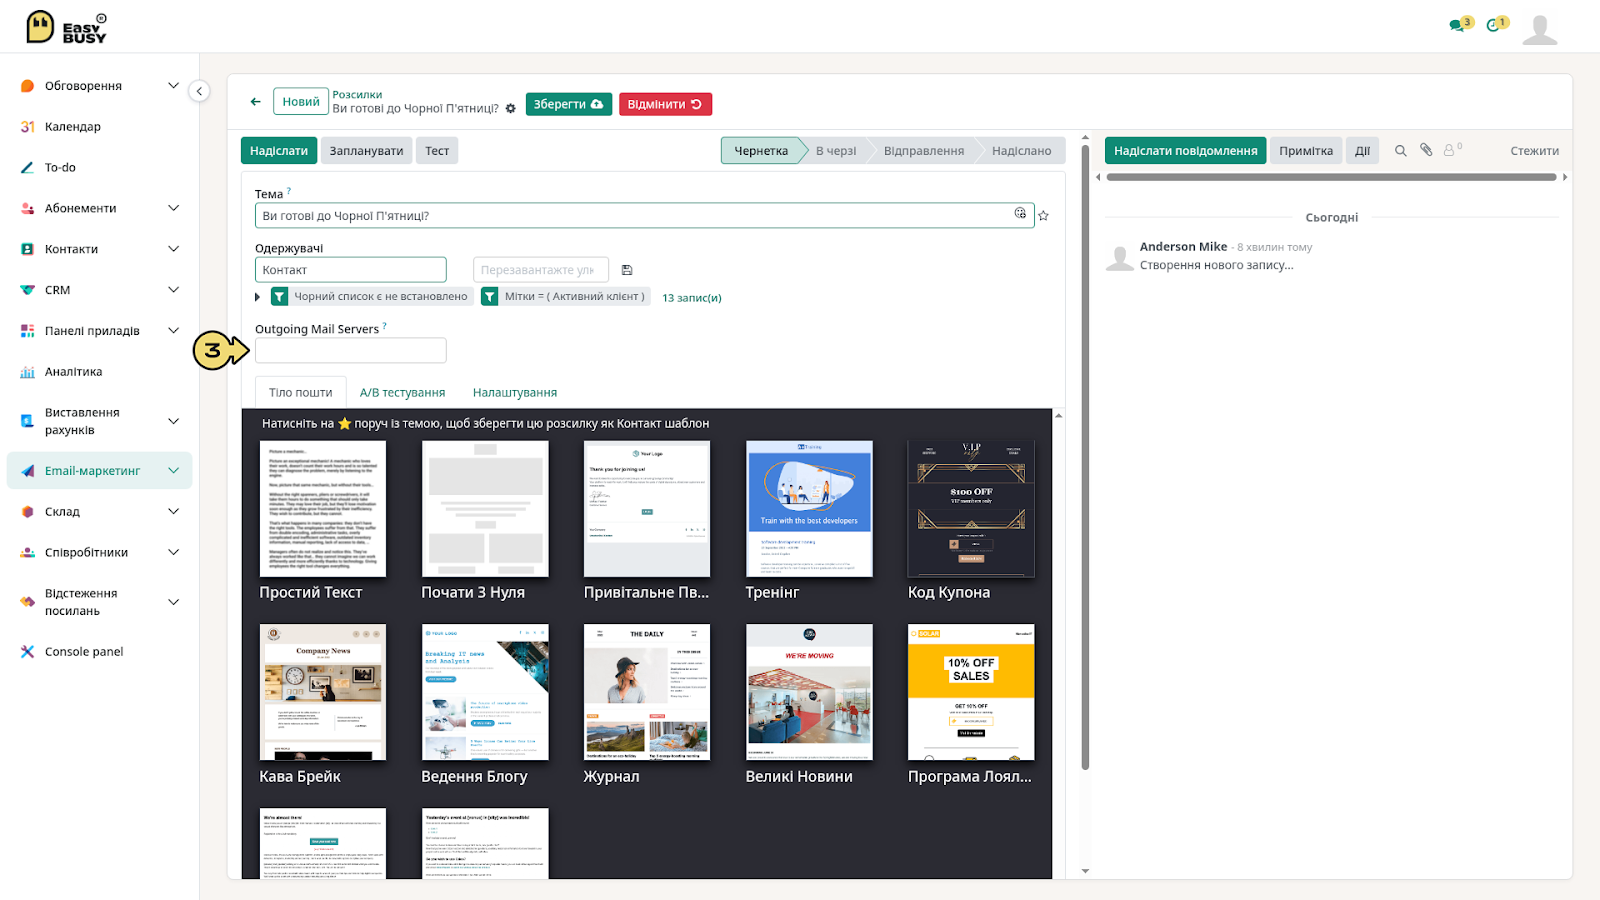Open Розсилки breadcrumb link
The width and height of the screenshot is (1600, 900).
click(357, 95)
